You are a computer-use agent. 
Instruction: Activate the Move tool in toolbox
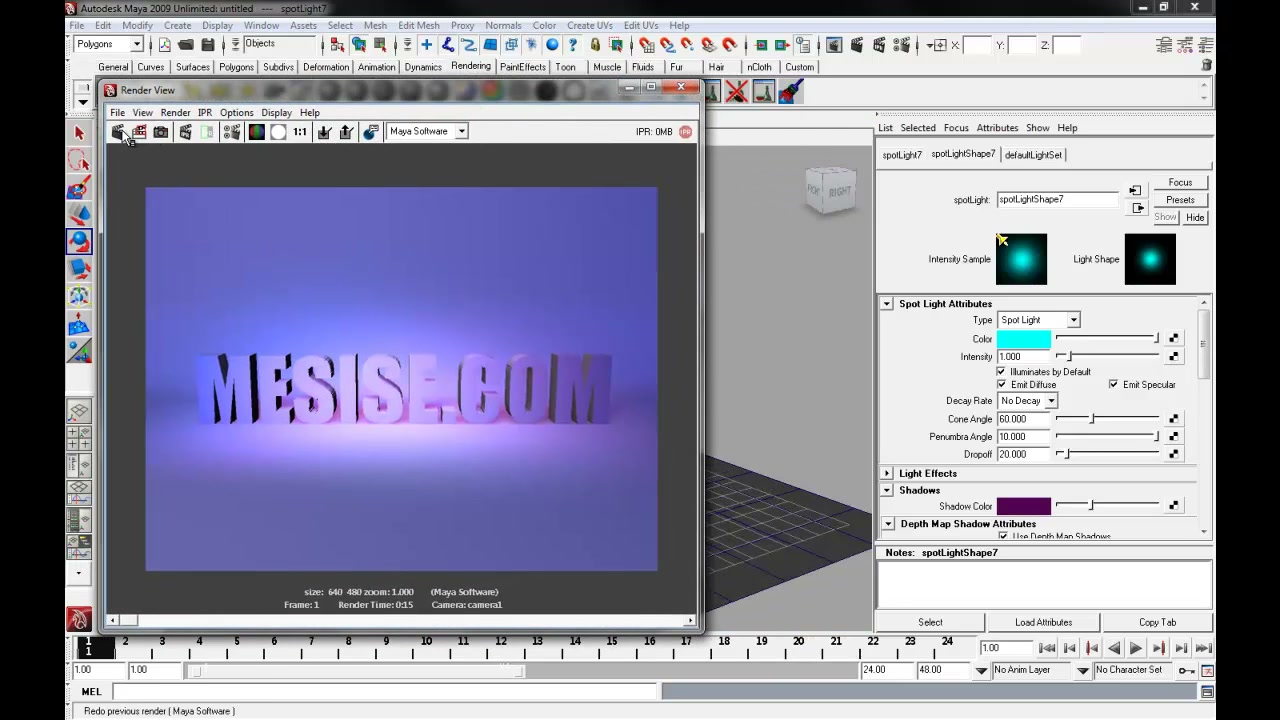point(79,214)
